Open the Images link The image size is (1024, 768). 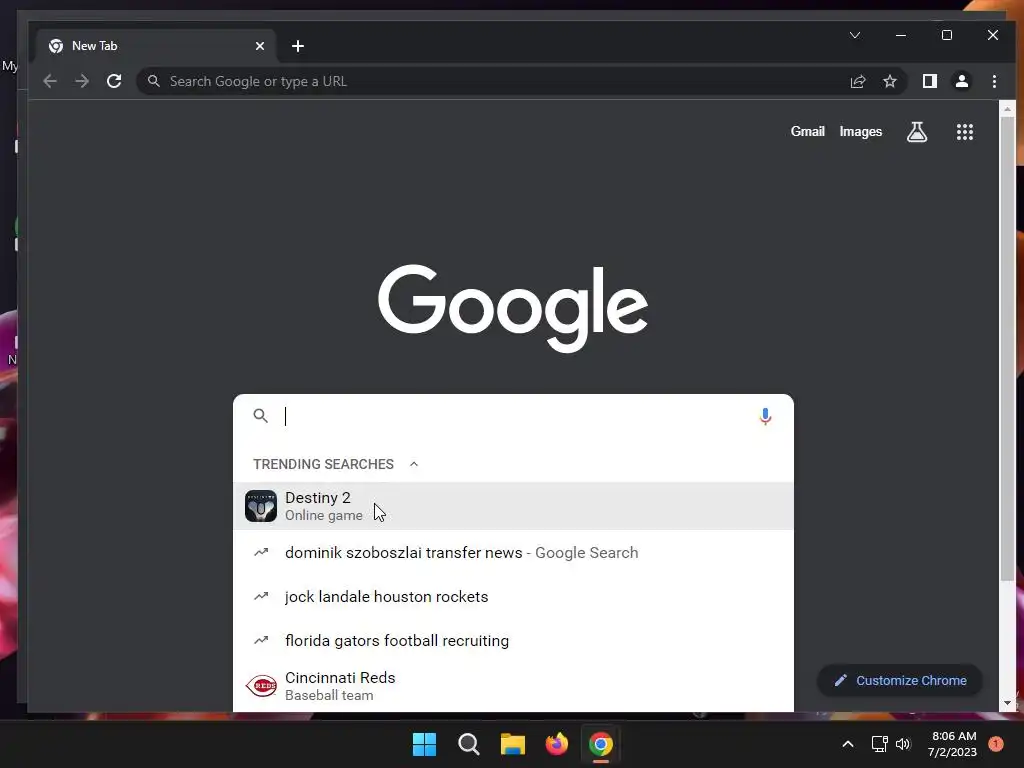[x=860, y=131]
